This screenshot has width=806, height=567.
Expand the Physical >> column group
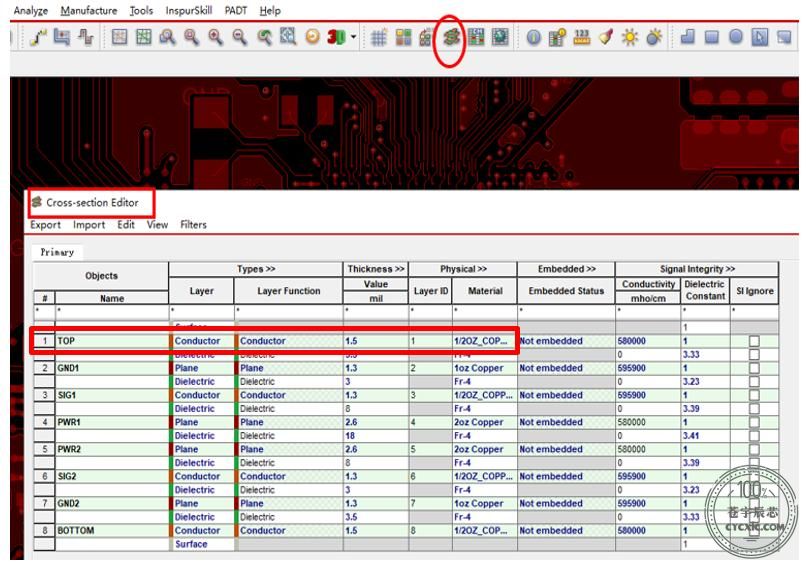(463, 269)
